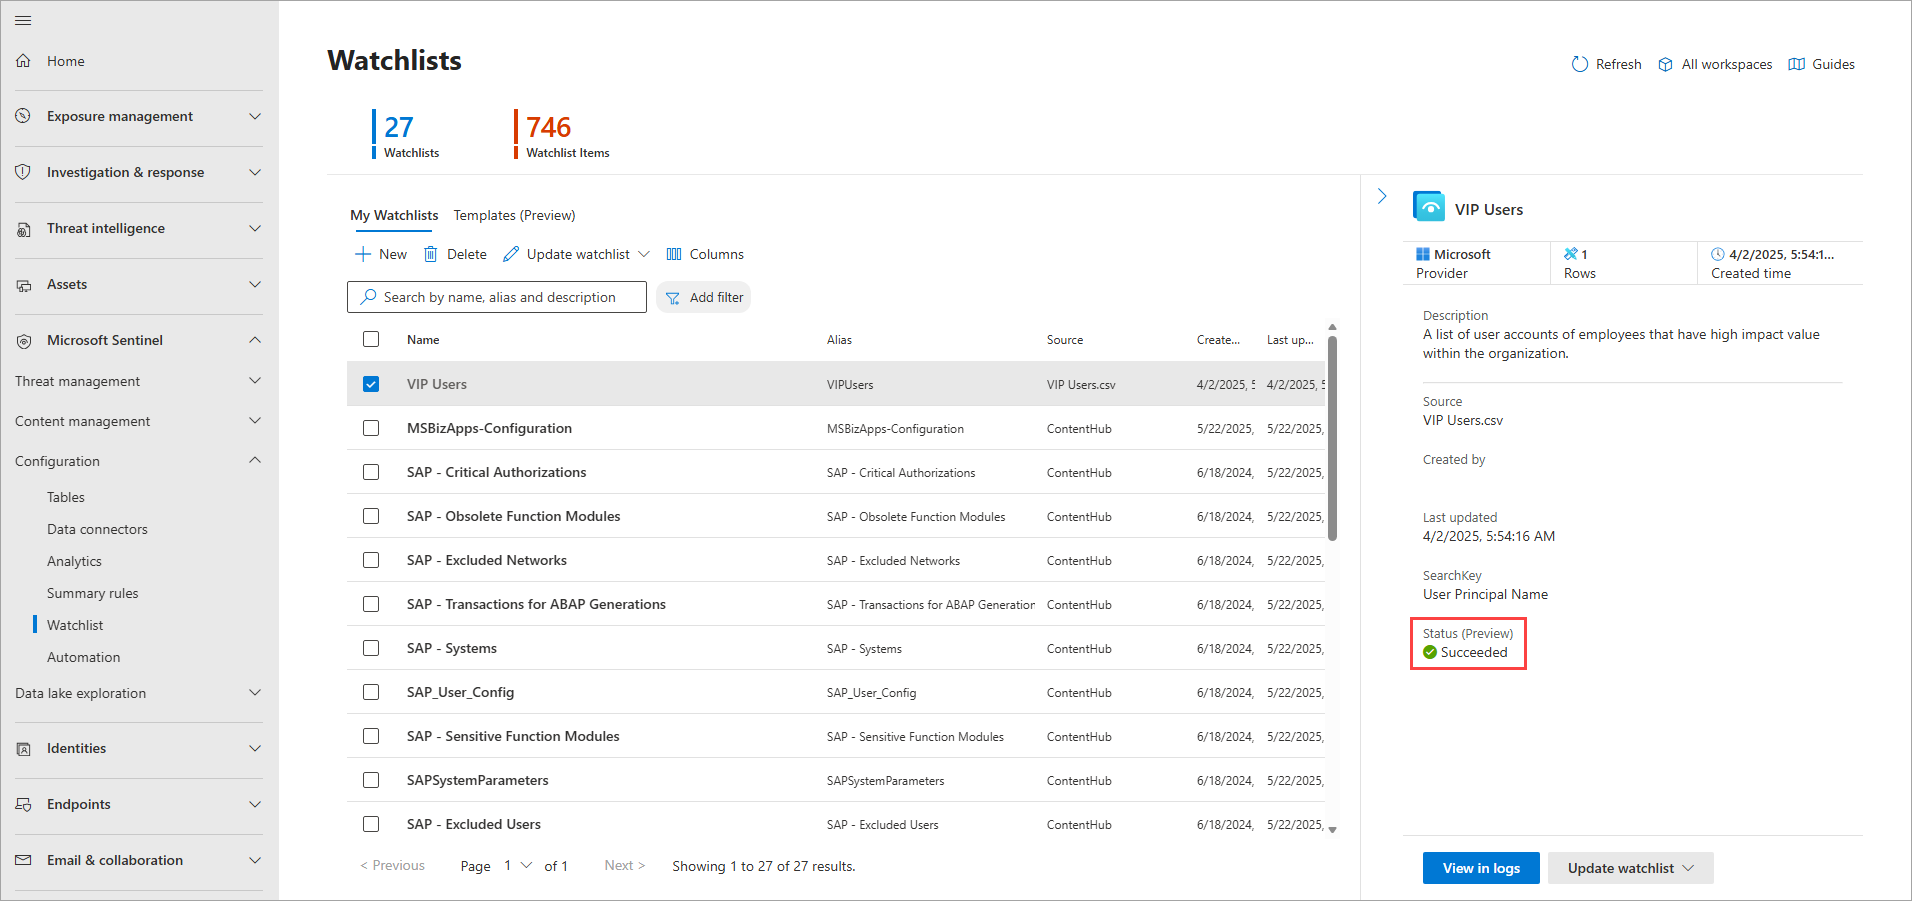Viewport: 1912px width, 901px height.
Task: Click the search by name input field
Action: [x=497, y=297]
